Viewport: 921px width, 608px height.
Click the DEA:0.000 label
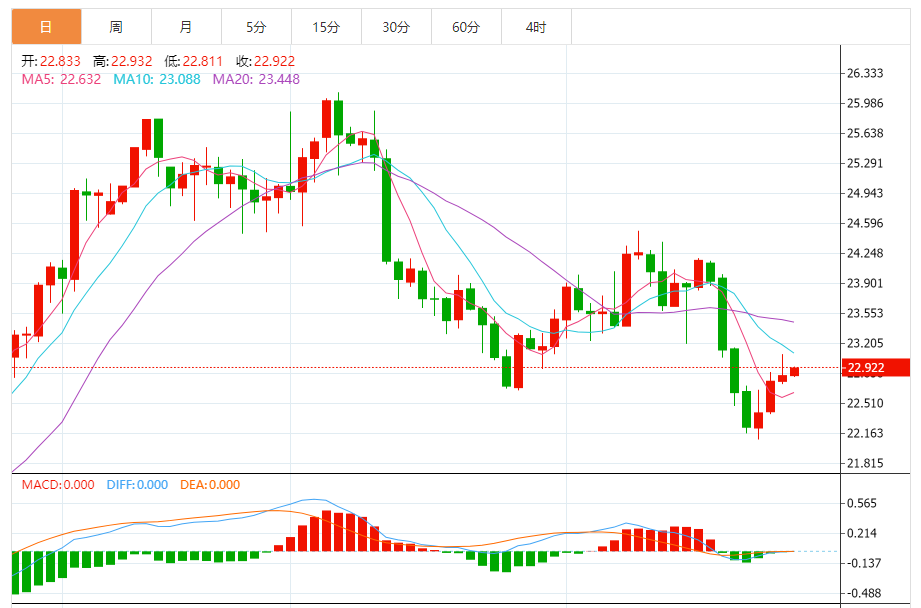click(210, 485)
